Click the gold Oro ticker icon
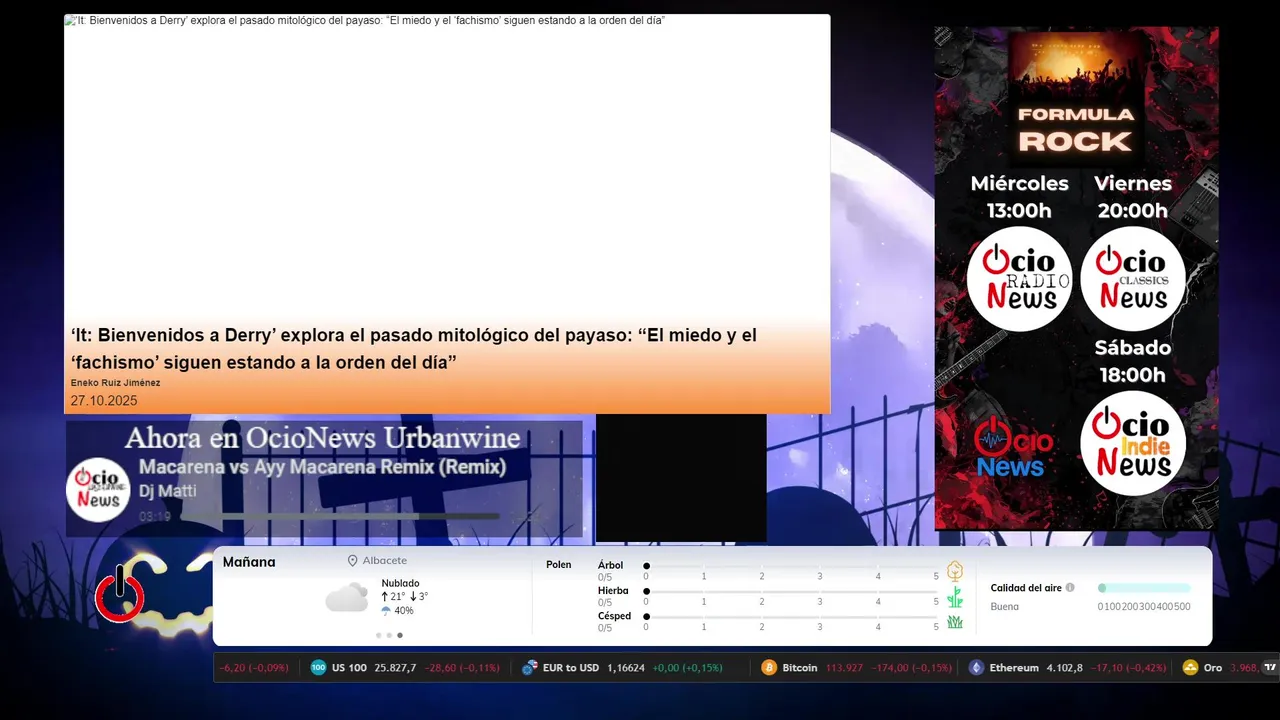This screenshot has height=720, width=1280. pos(1190,668)
